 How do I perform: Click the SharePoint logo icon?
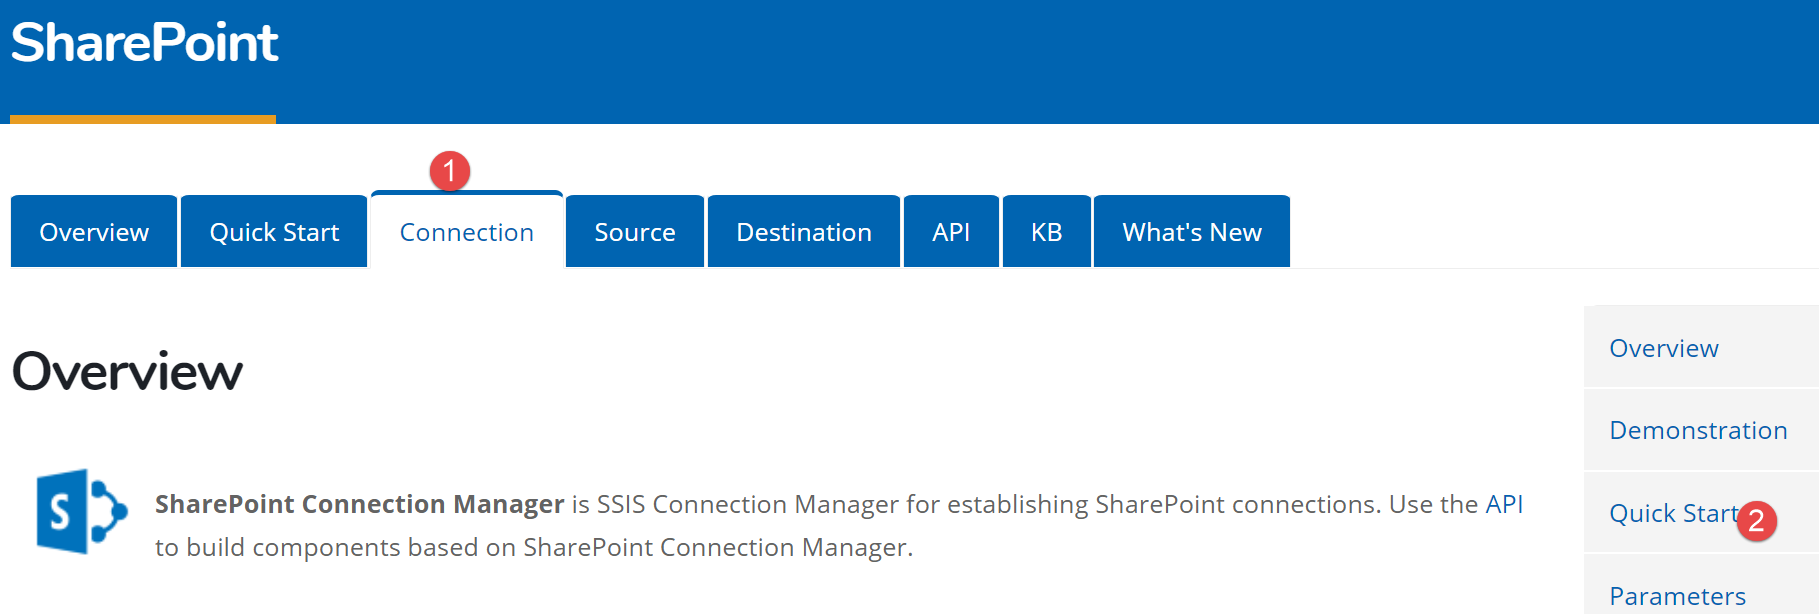[x=81, y=511]
